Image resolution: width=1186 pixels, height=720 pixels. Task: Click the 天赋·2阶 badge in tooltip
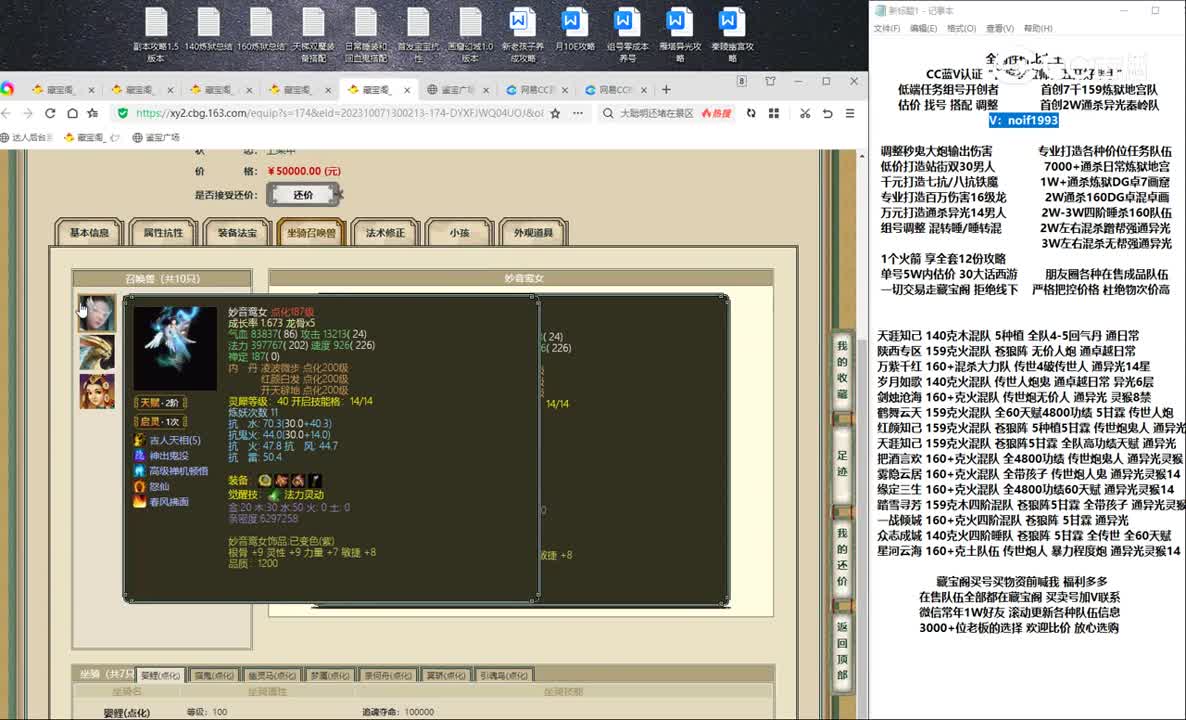point(160,402)
